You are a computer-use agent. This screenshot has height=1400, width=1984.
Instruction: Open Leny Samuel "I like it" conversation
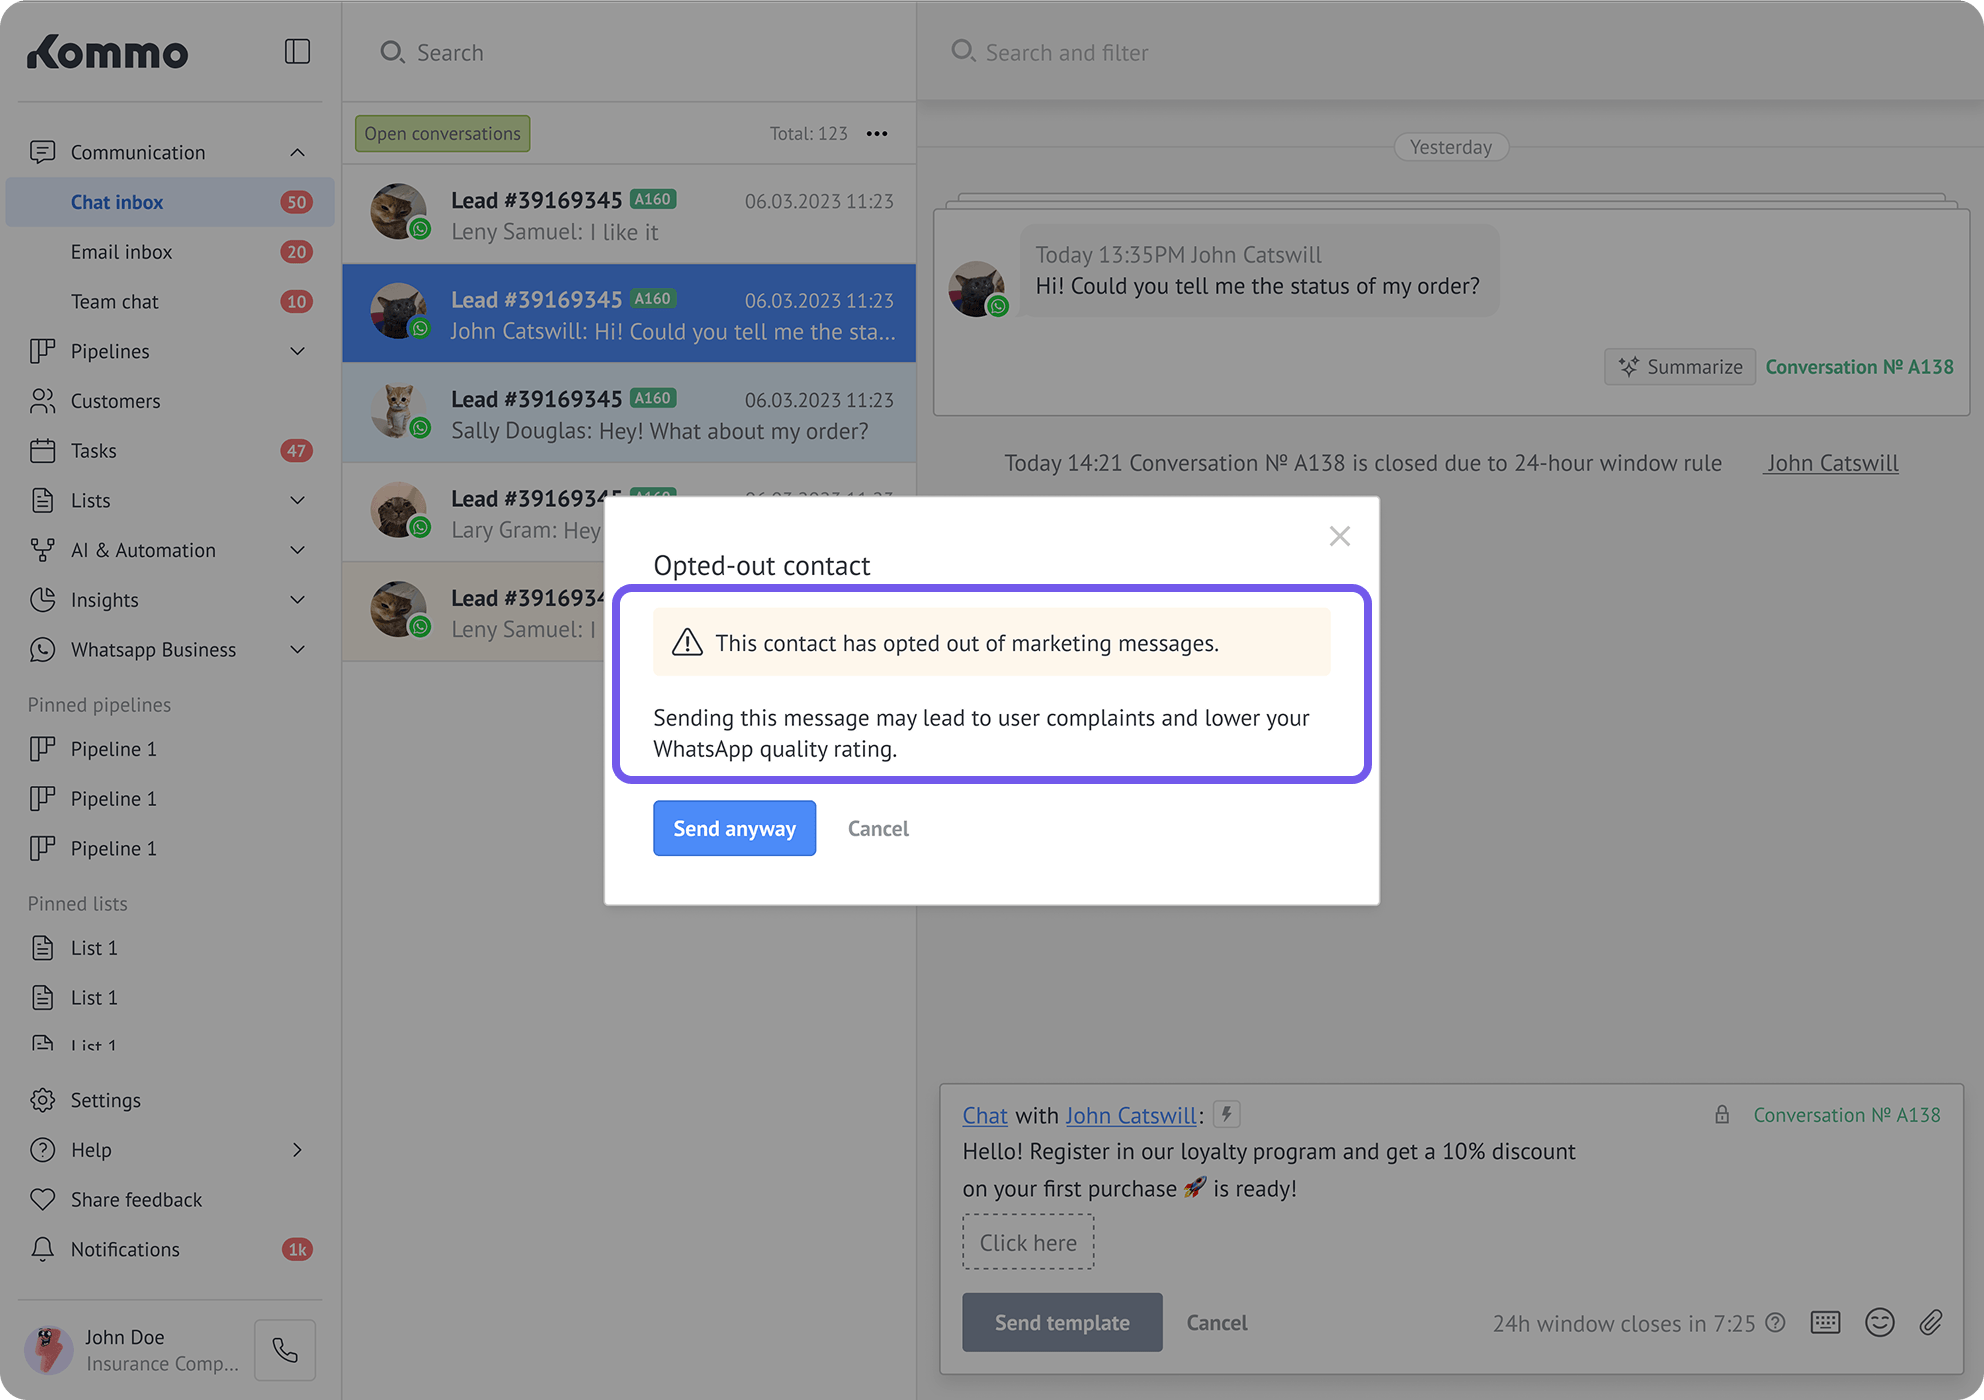pos(629,215)
